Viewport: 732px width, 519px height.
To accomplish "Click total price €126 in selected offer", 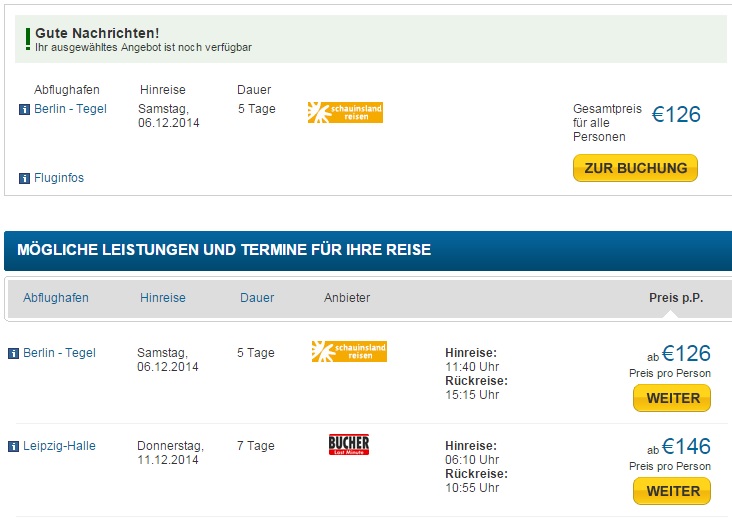I will click(676, 114).
